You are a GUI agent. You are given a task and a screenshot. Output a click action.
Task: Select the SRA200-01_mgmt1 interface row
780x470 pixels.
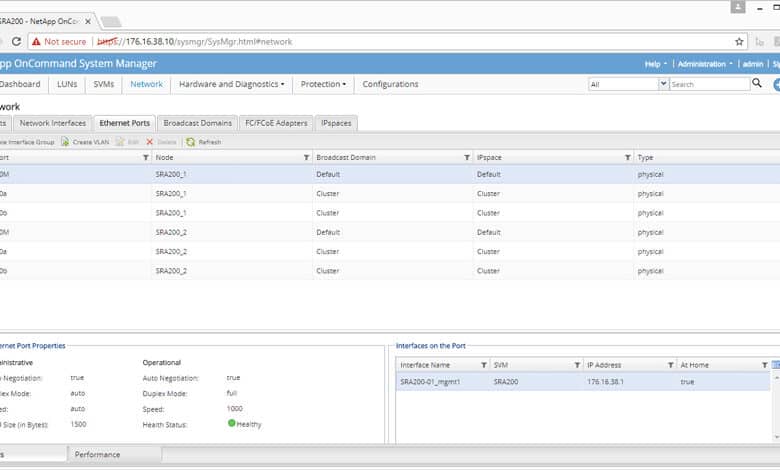583,382
